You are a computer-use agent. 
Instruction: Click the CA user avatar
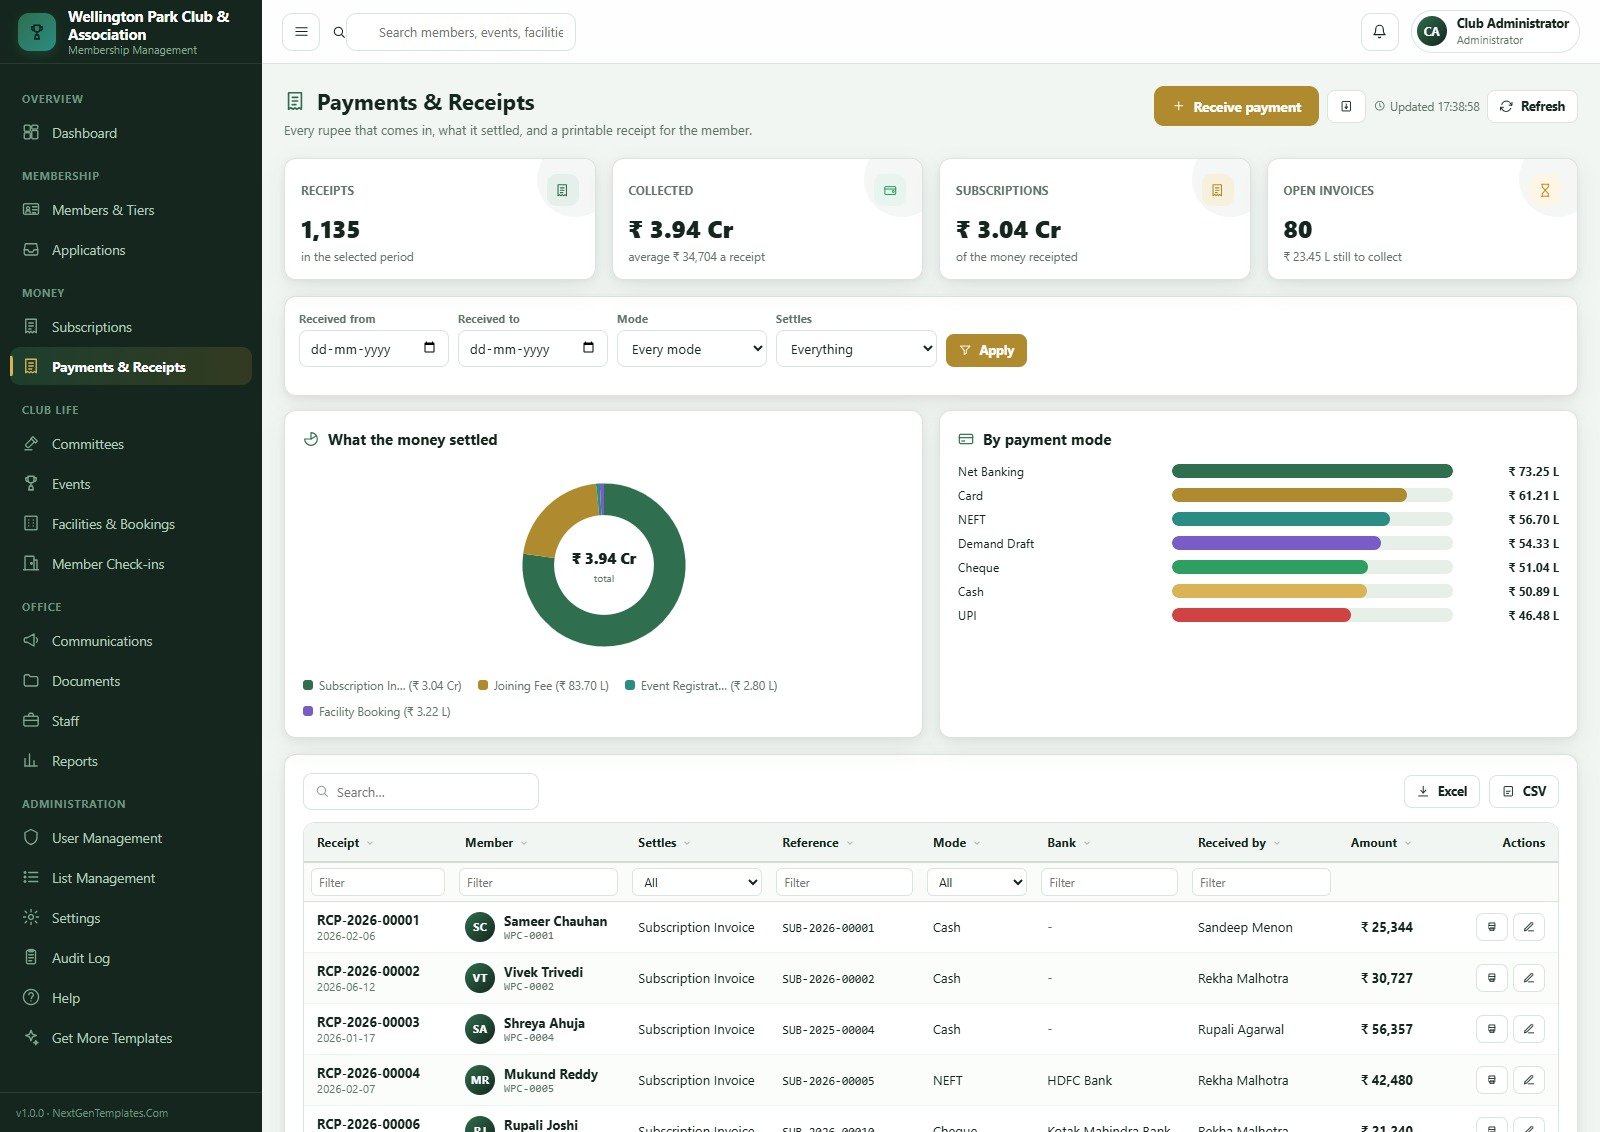pyautogui.click(x=1432, y=32)
